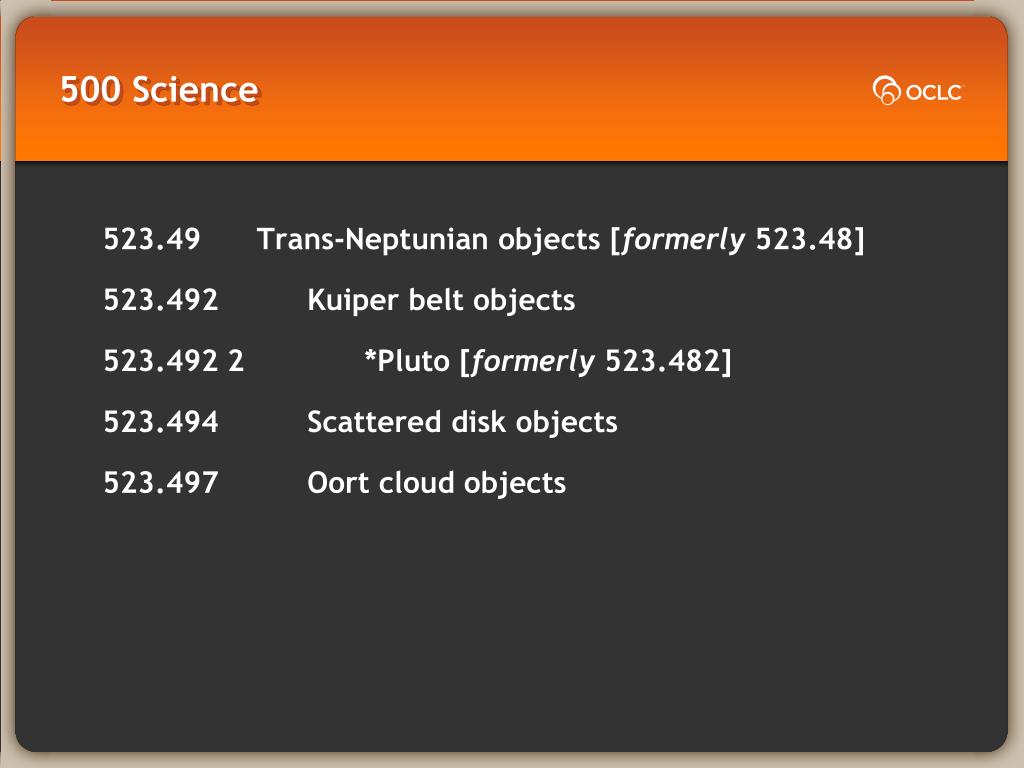Click the asterisk before Pluto
This screenshot has height=768, width=1024.
click(x=370, y=355)
